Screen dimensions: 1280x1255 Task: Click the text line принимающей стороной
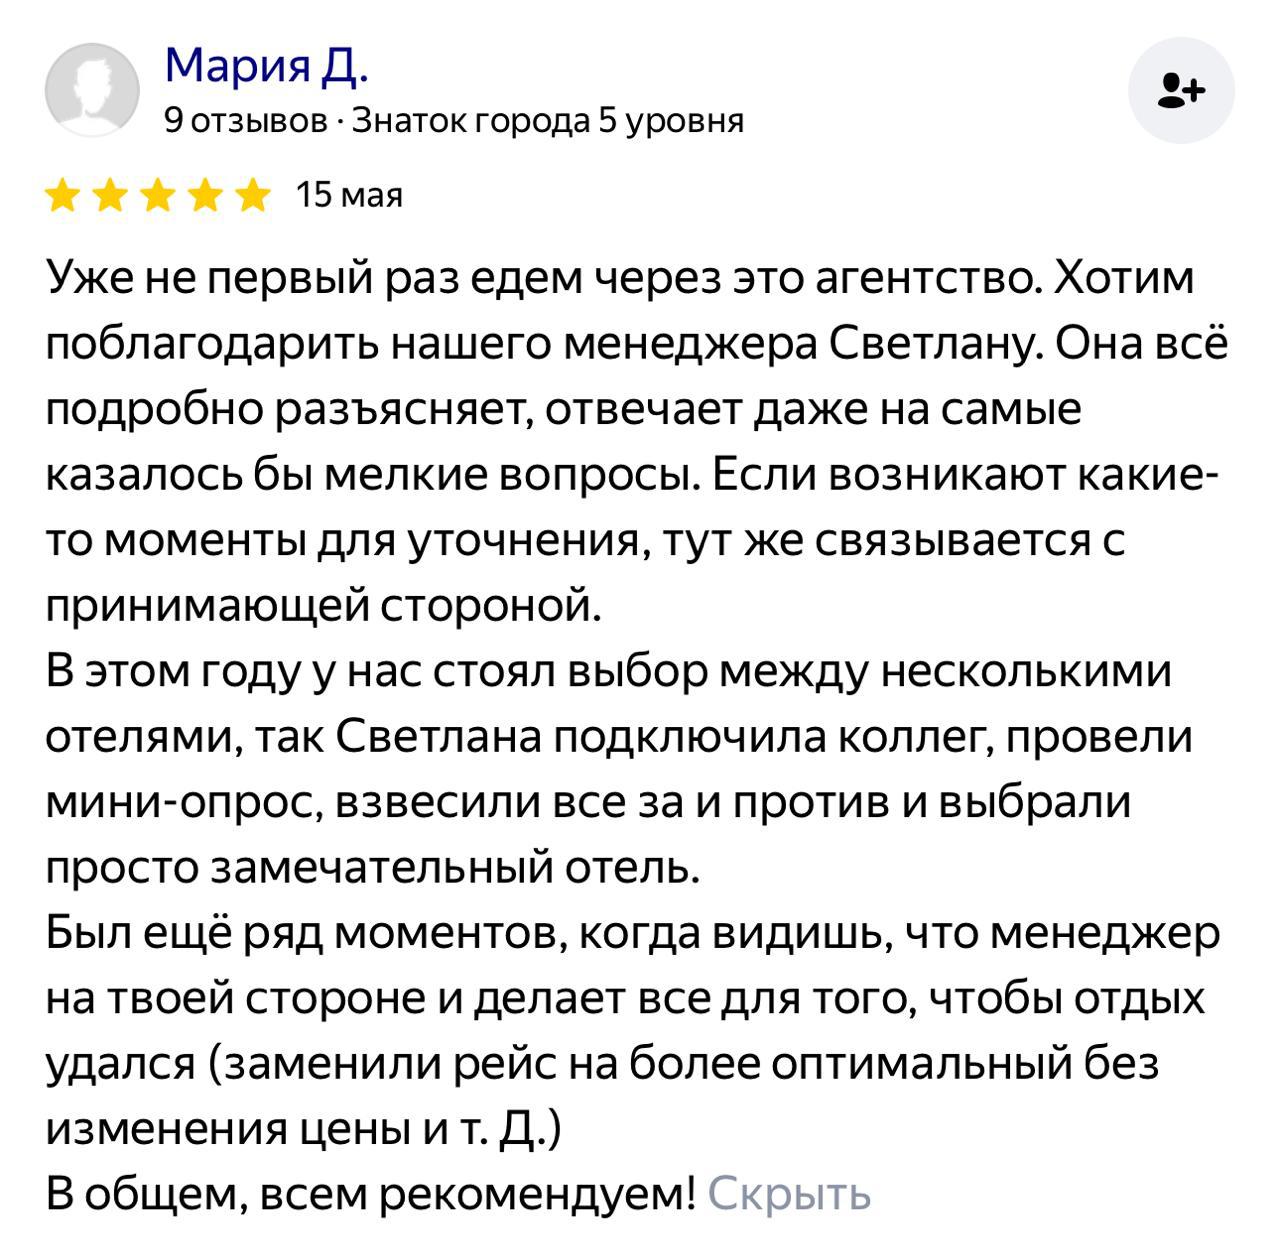[x=324, y=606]
